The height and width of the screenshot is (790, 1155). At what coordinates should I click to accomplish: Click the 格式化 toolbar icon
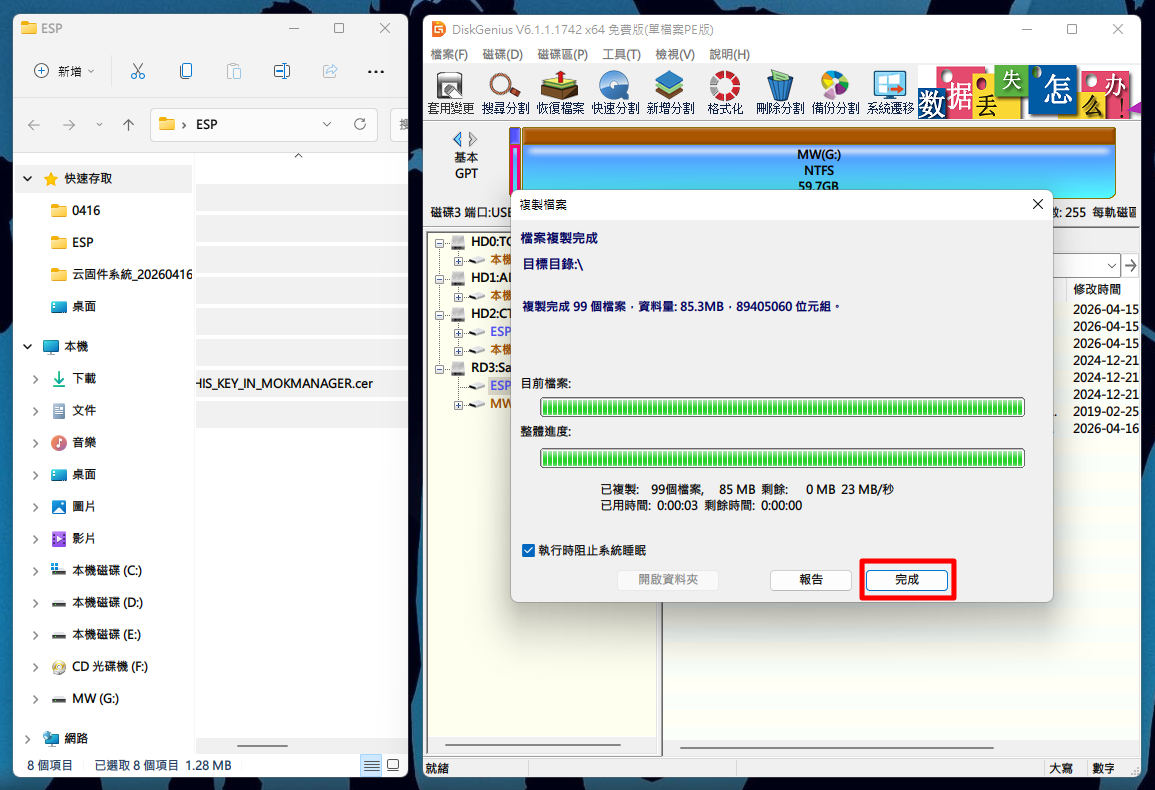point(725,93)
